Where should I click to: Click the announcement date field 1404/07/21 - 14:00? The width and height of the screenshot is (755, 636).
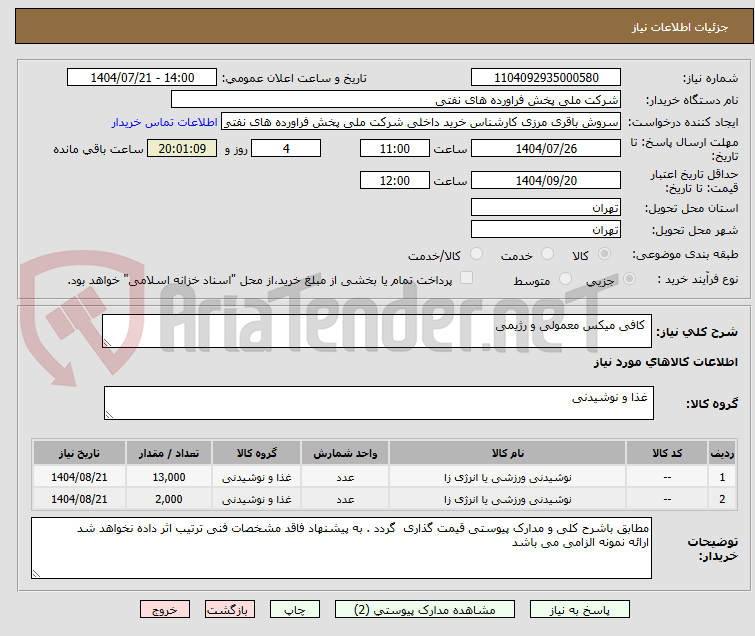point(142,78)
